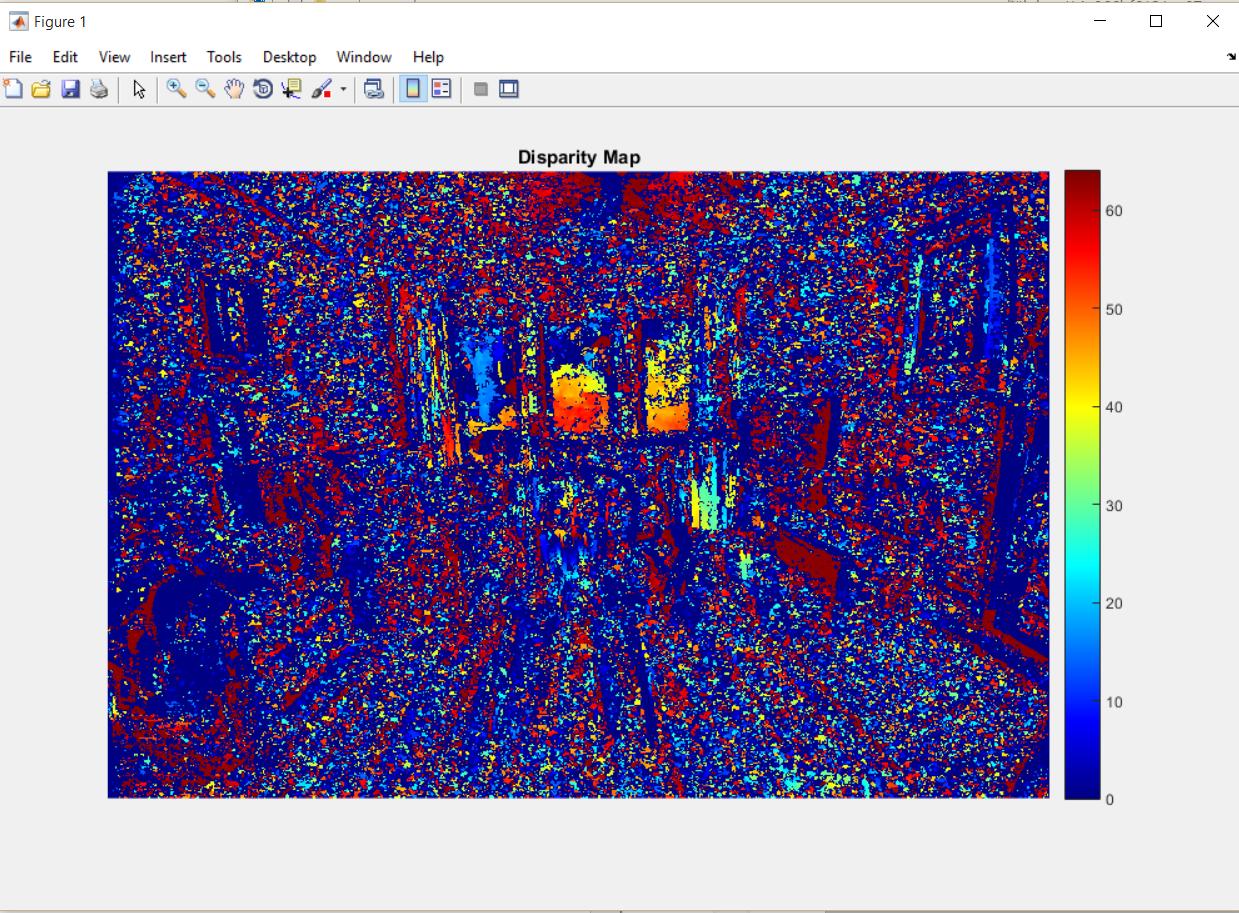Open the toolbar overflow arrow at far right

click(1231, 57)
